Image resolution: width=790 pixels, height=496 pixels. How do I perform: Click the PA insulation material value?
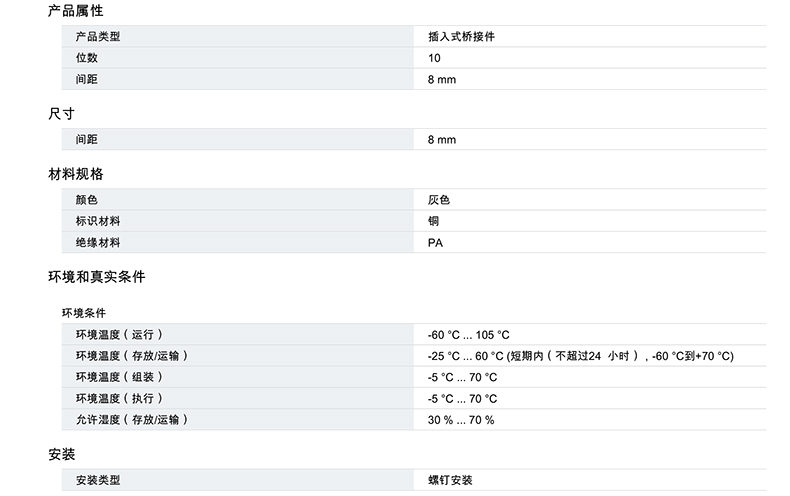pyautogui.click(x=435, y=242)
